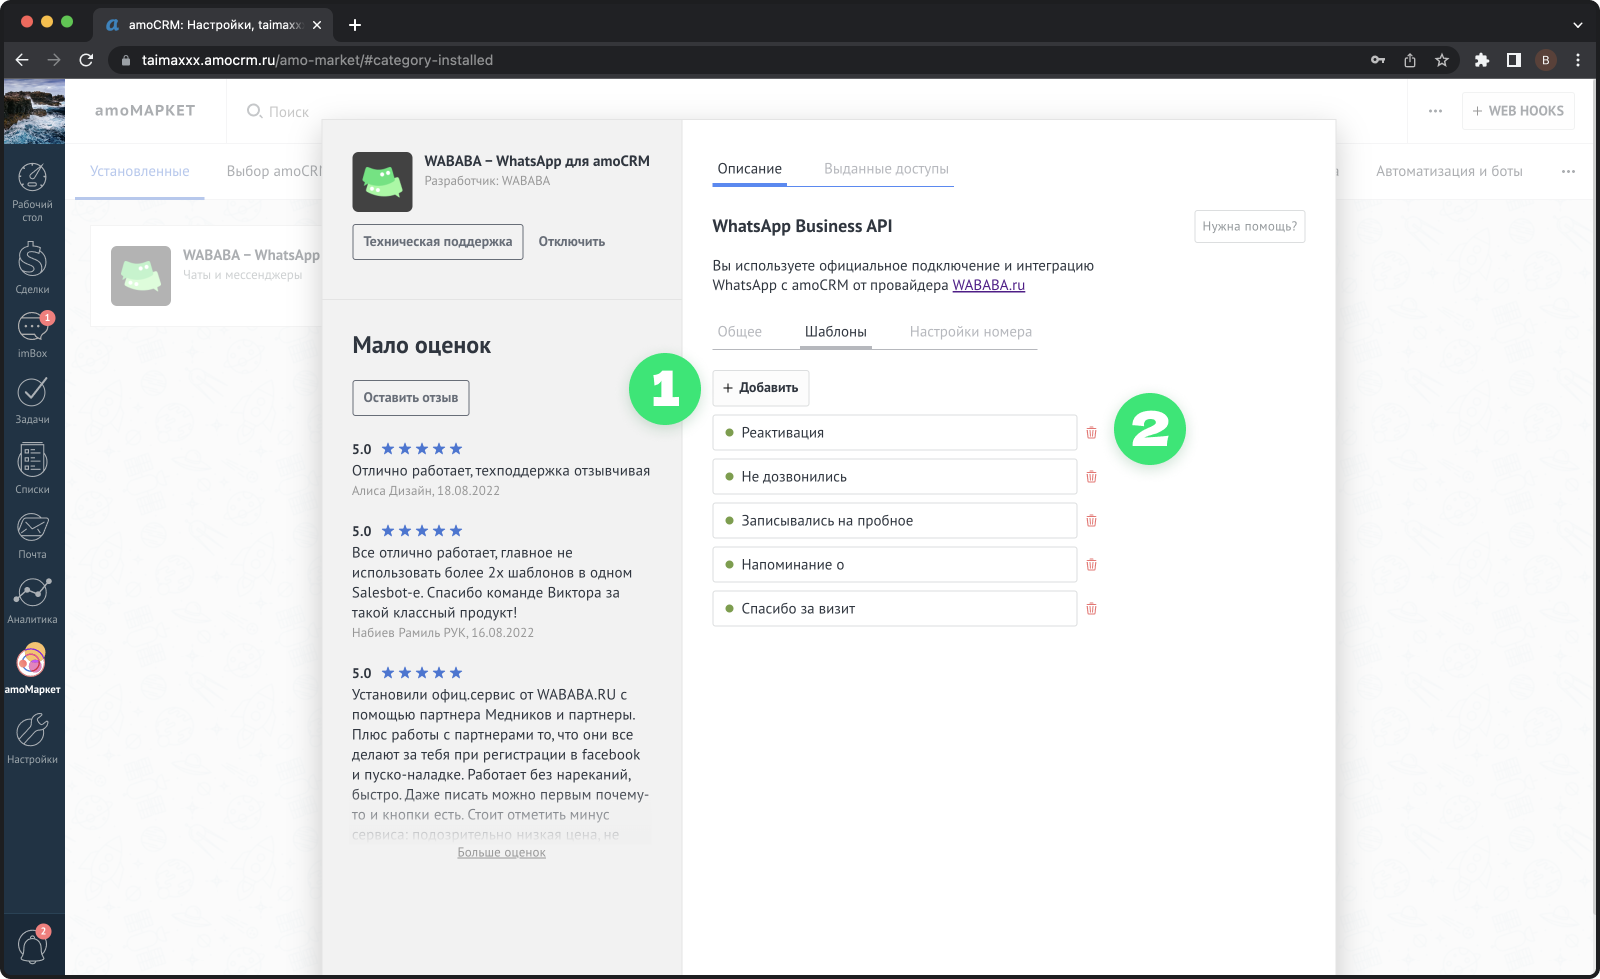The height and width of the screenshot is (979, 1600).
Task: Open Chrome three-dot menu
Action: click(x=1578, y=60)
